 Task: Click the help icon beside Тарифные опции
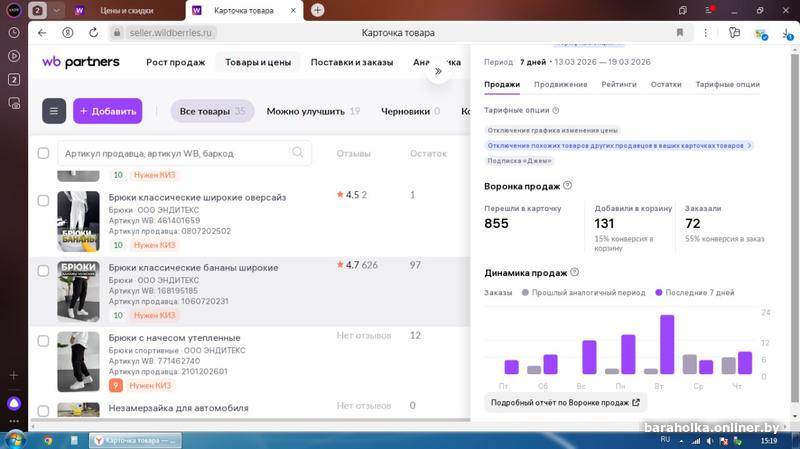(x=556, y=110)
